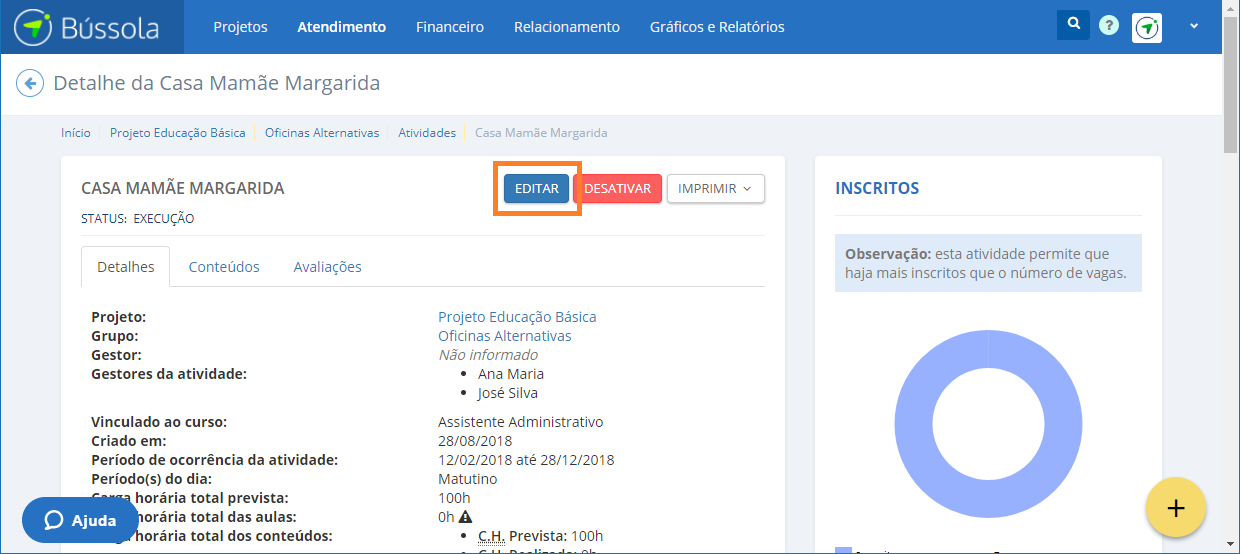Image resolution: width=1240 pixels, height=554 pixels.
Task: Expand the IMPRIMIR dropdown
Action: [x=716, y=189]
